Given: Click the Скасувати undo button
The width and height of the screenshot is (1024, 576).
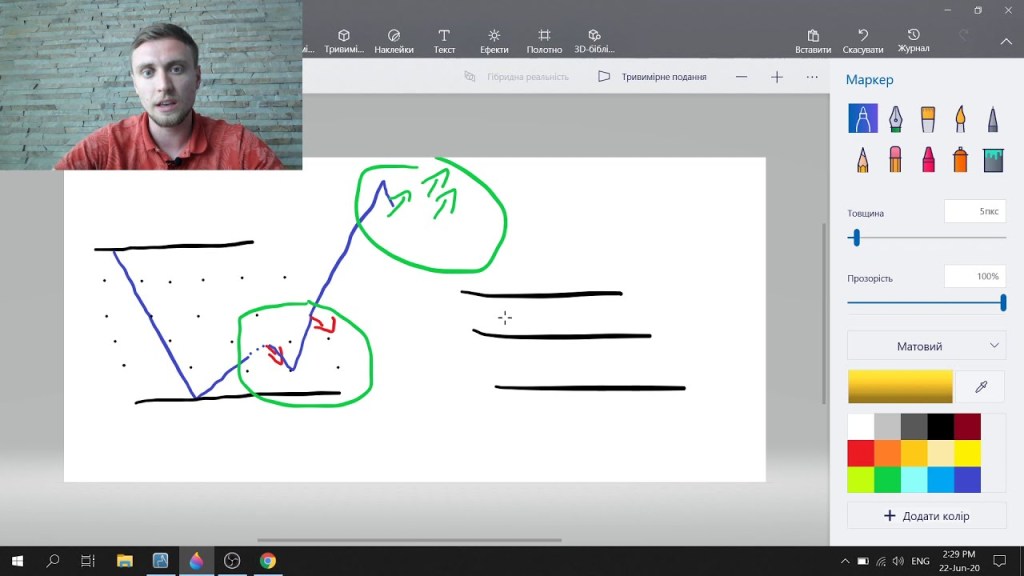Looking at the screenshot, I should pos(862,41).
